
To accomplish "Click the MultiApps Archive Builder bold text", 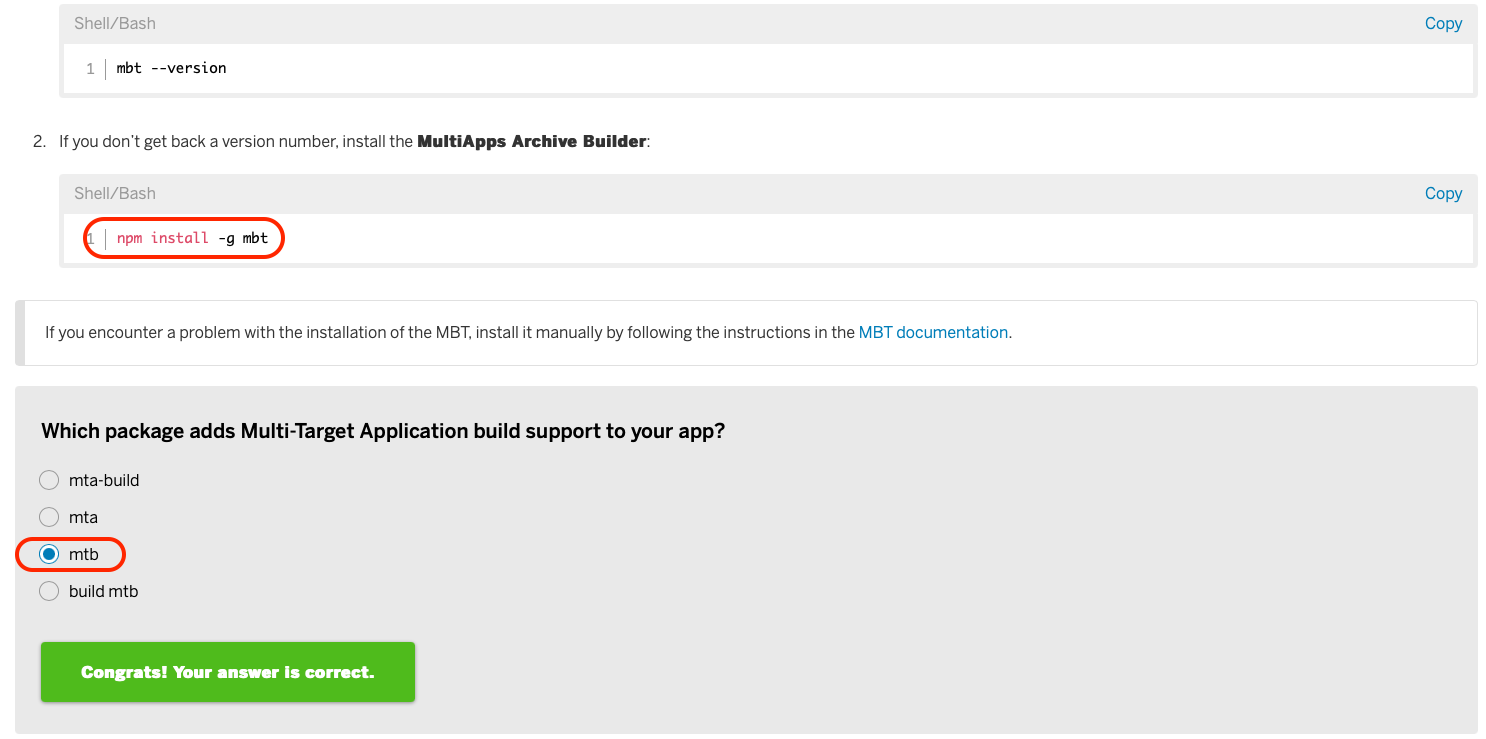I will pyautogui.click(x=531, y=141).
